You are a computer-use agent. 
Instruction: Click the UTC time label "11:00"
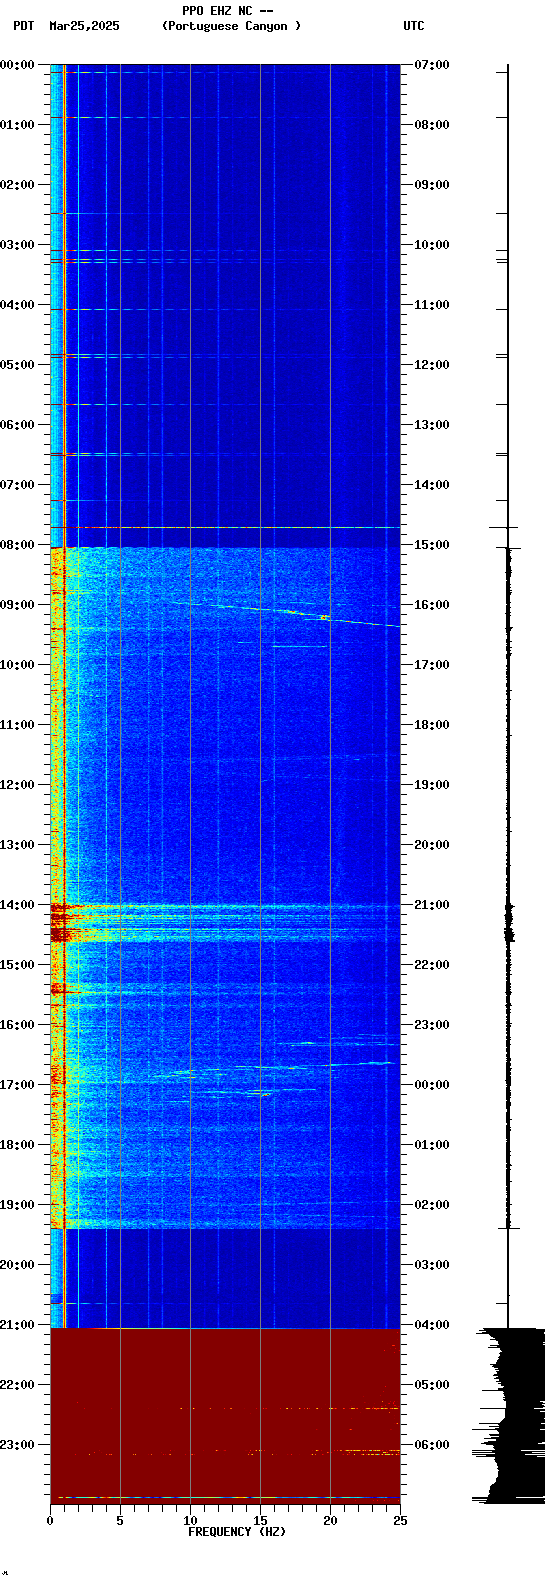point(432,305)
